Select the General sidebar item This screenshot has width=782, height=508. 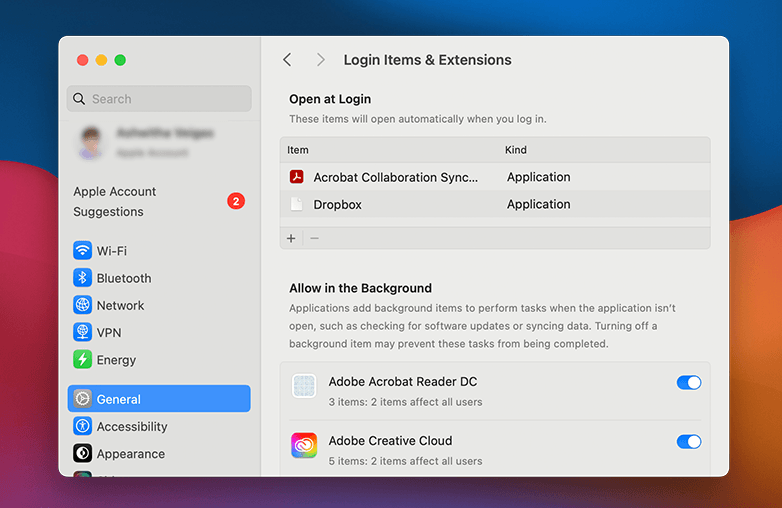[159, 399]
